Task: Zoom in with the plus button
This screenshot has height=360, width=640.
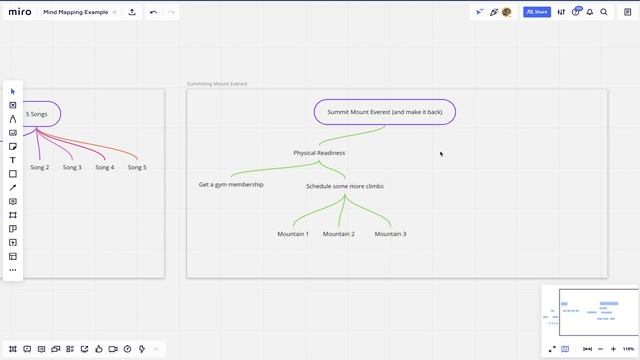Action: pos(613,349)
